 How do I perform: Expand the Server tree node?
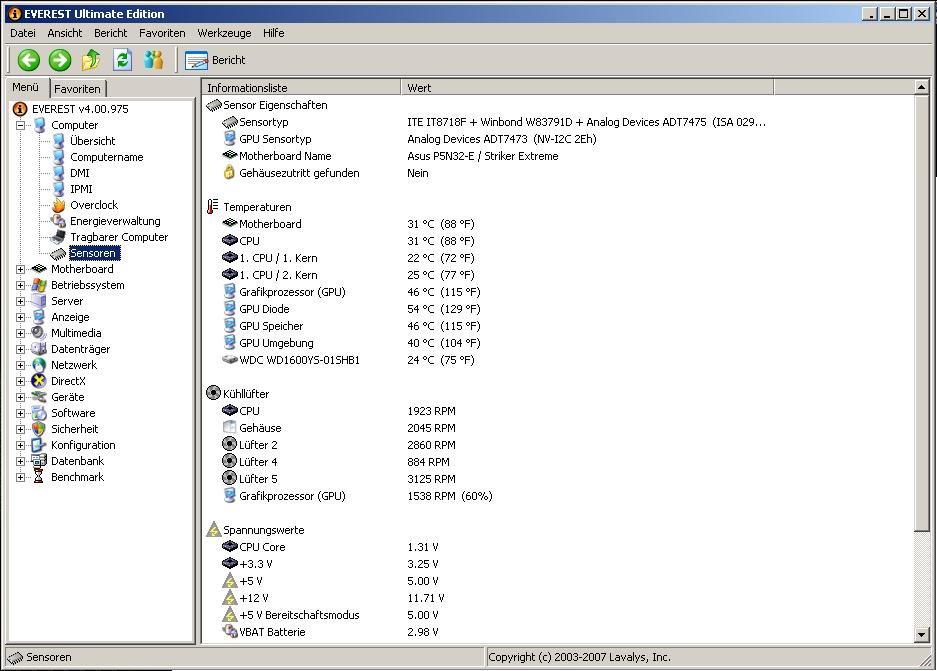click(x=20, y=302)
